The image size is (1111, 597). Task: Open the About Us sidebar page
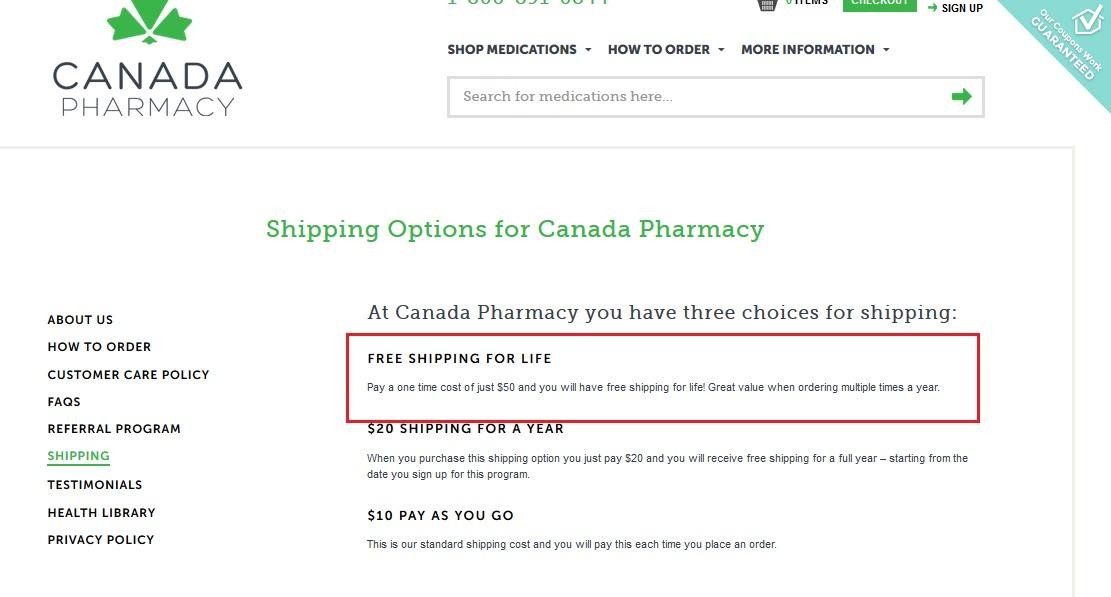click(80, 320)
